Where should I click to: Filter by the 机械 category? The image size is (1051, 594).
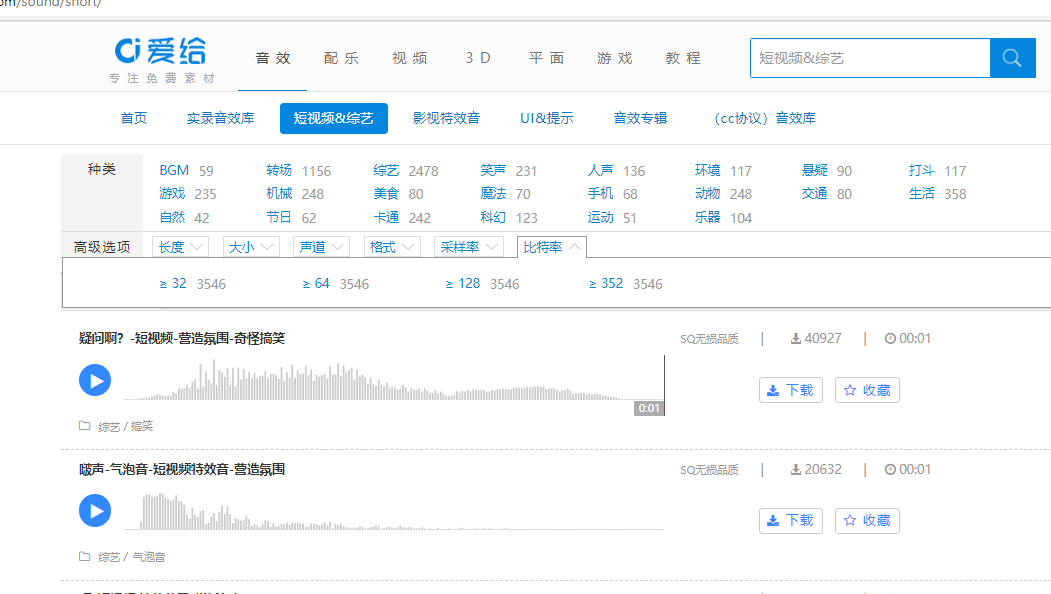click(279, 194)
